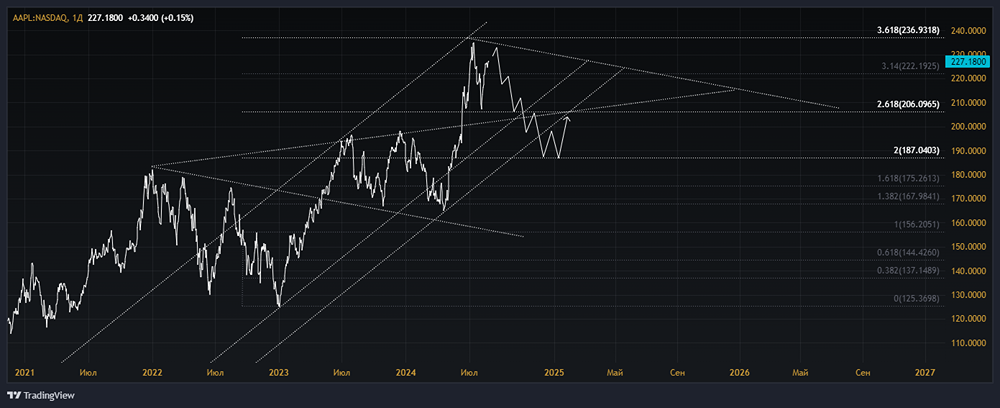The height and width of the screenshot is (408, 1000).
Task: Click the Июл label between 2021 and 2022
Action: (x=89, y=372)
